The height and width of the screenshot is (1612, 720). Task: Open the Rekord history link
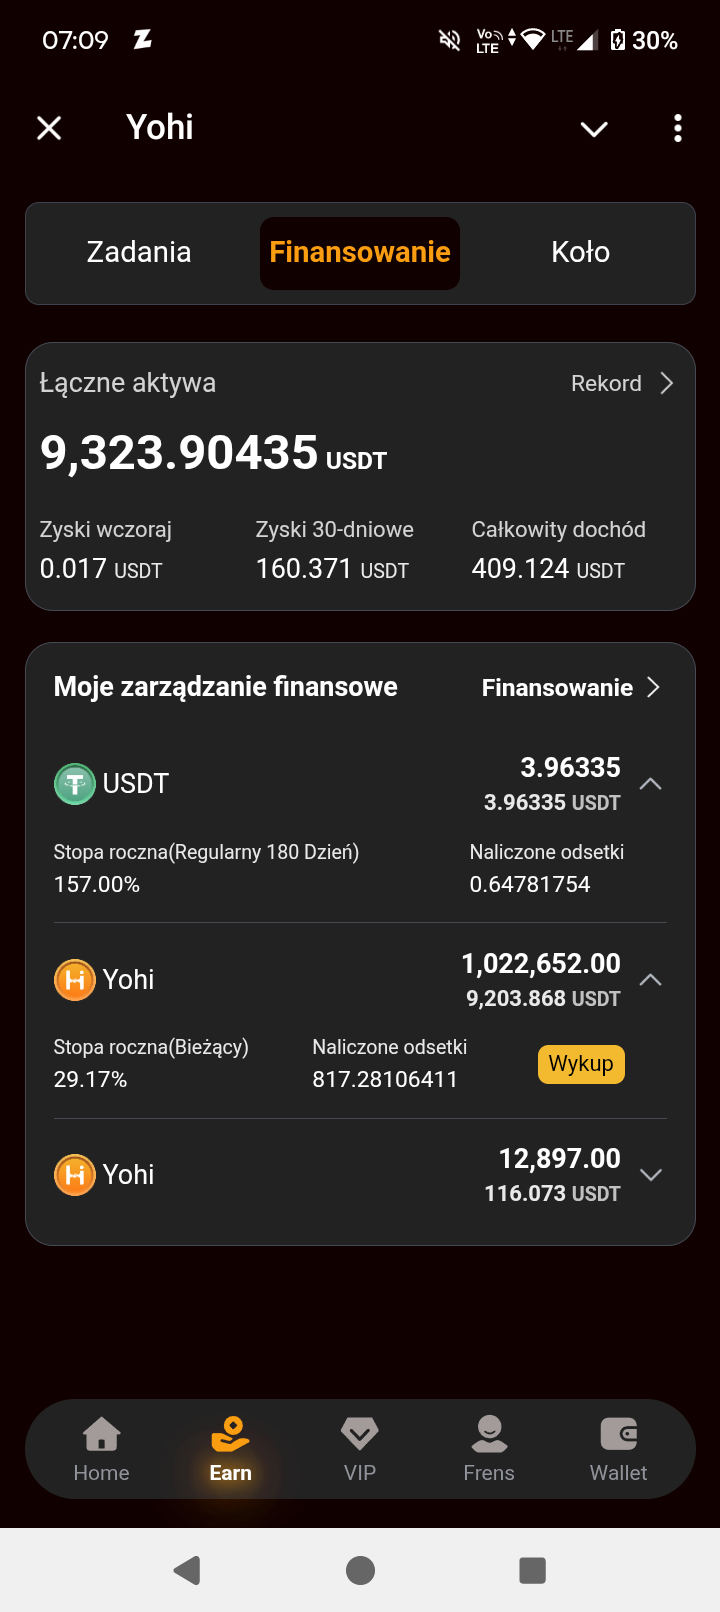click(622, 384)
